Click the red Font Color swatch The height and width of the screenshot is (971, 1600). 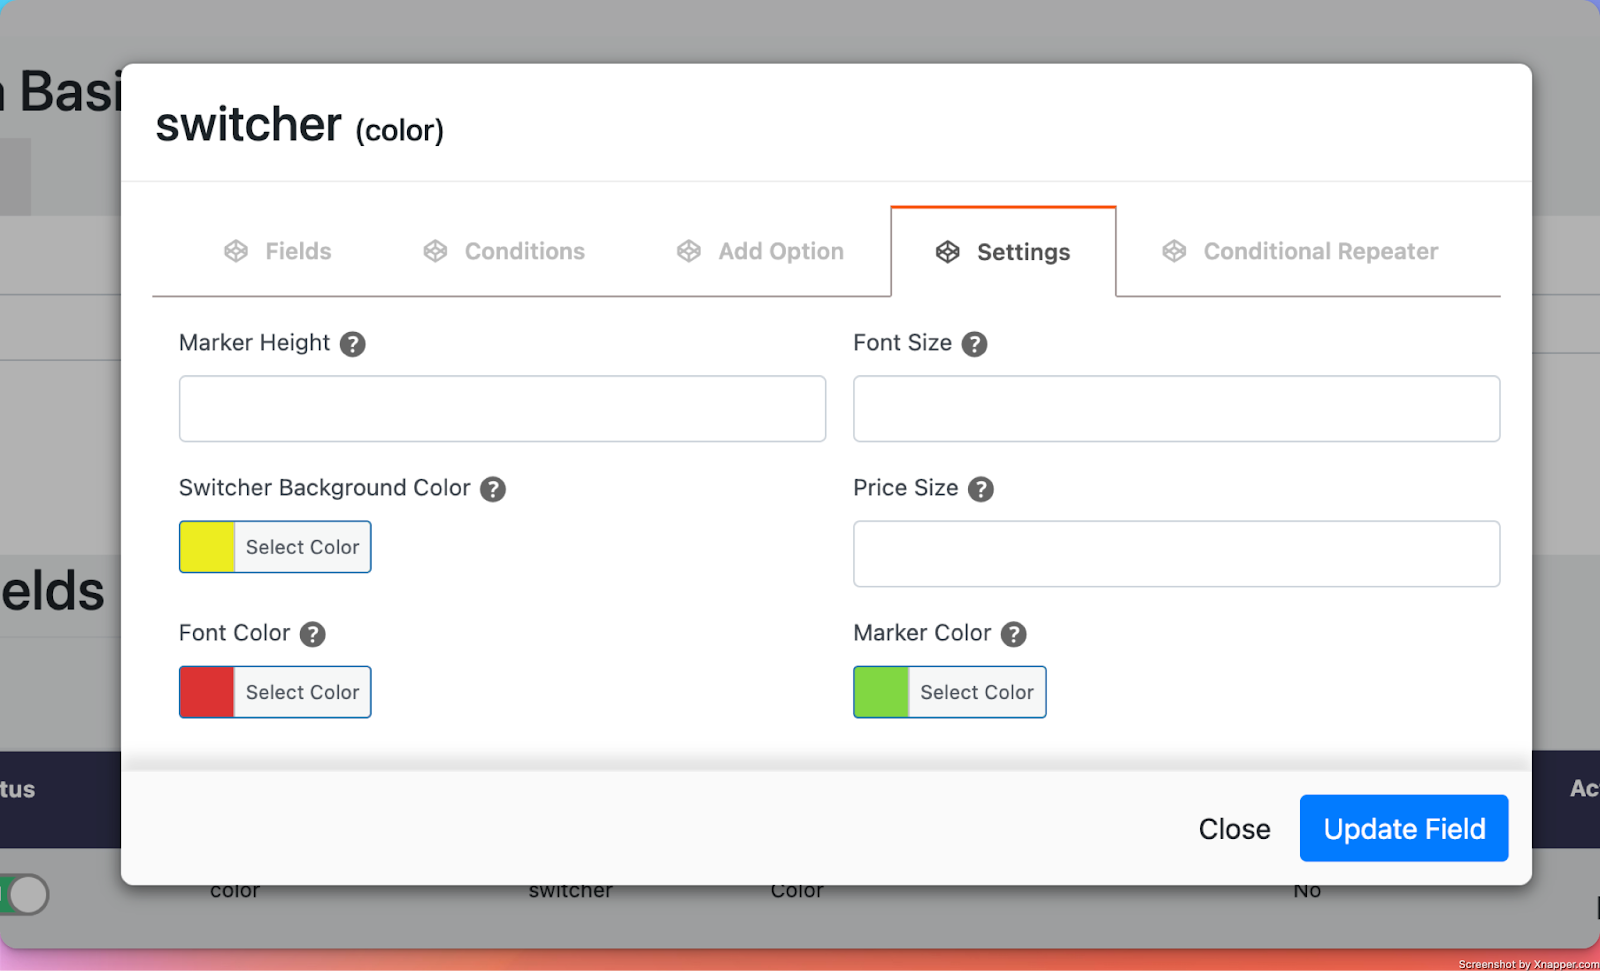207,692
